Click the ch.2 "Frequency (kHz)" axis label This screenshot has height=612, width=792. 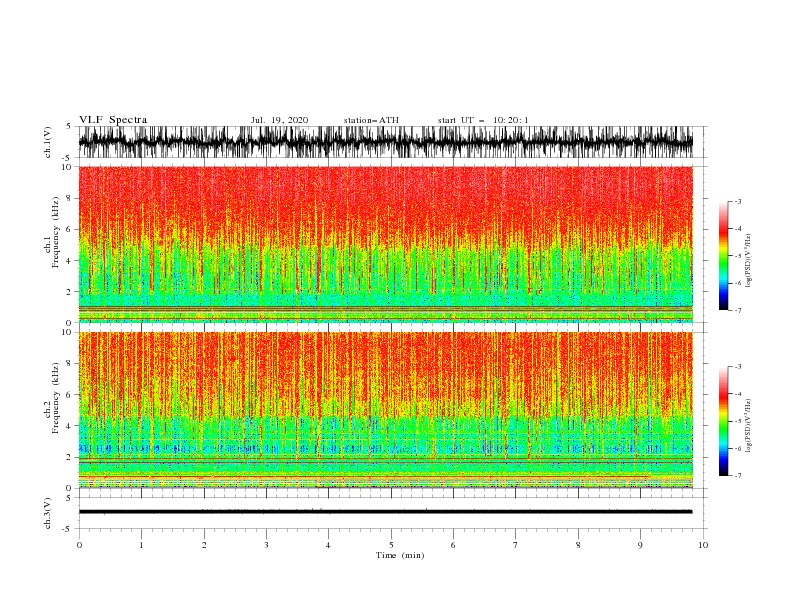[55, 398]
